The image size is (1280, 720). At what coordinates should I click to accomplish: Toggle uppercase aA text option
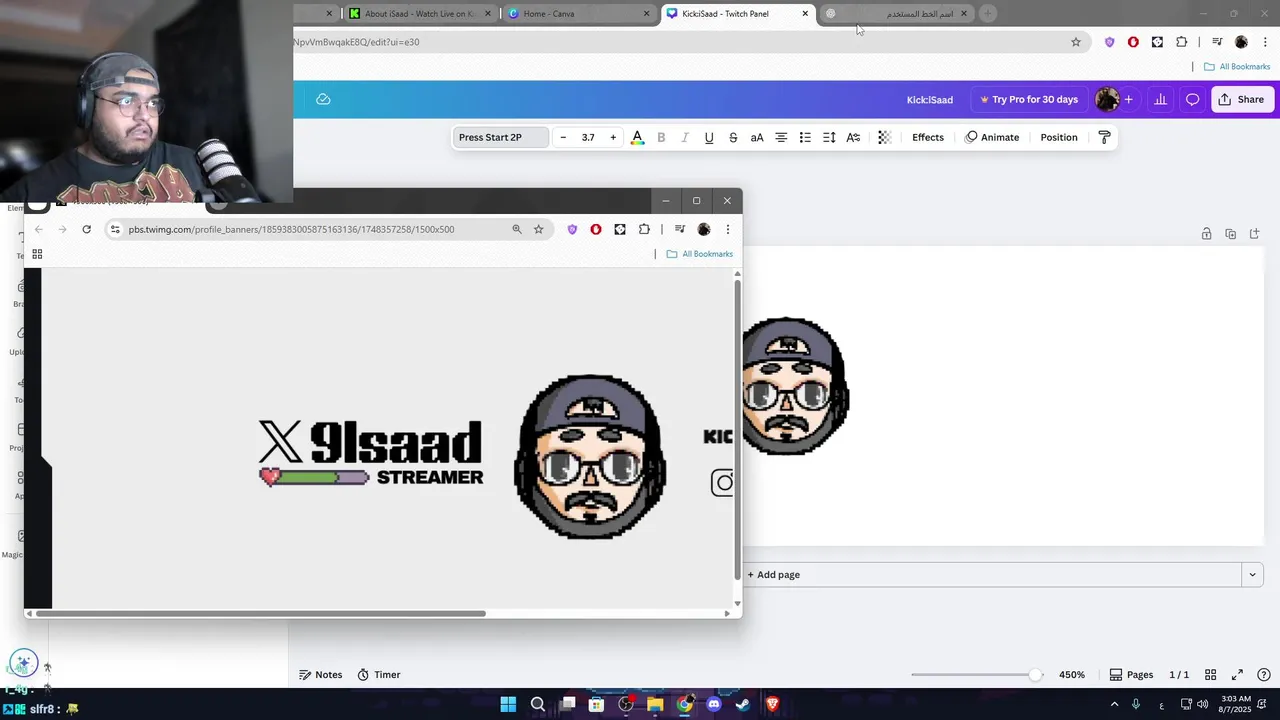(x=757, y=137)
